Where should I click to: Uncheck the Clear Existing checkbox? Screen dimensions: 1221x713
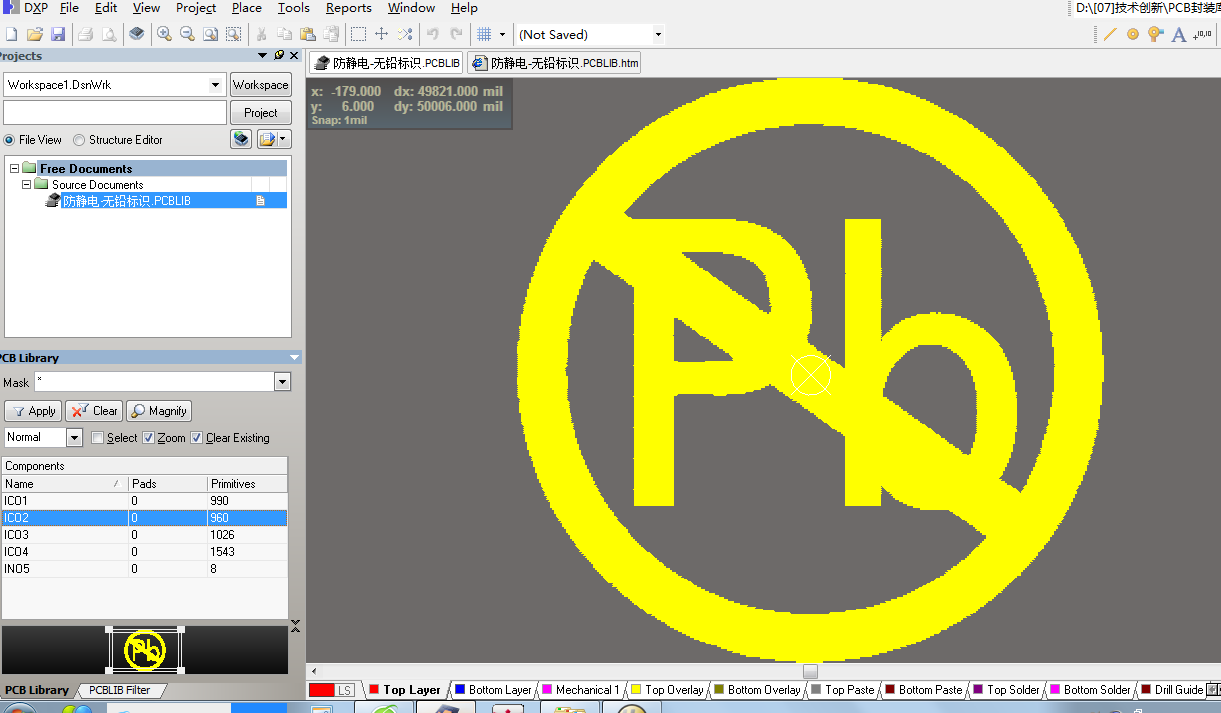pyautogui.click(x=197, y=438)
